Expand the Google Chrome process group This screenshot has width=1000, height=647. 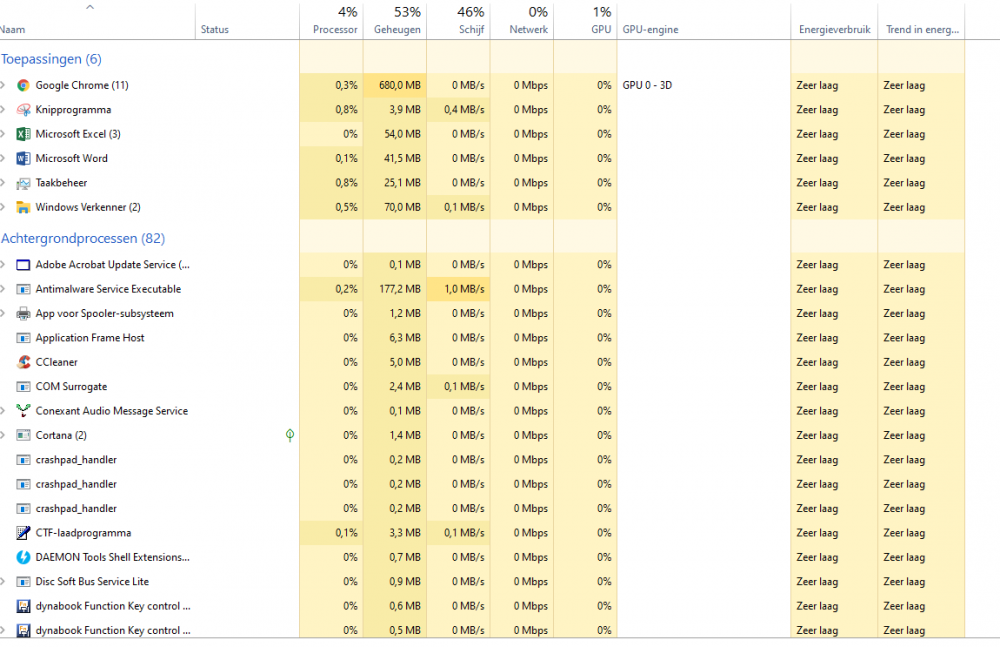tap(3, 86)
